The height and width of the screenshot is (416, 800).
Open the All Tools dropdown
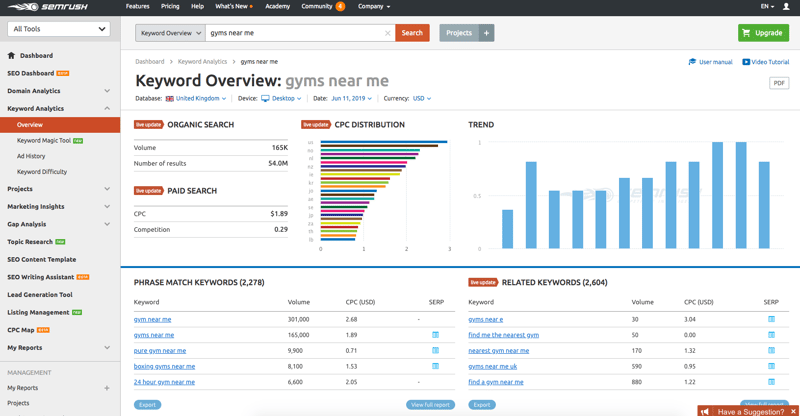pyautogui.click(x=59, y=29)
